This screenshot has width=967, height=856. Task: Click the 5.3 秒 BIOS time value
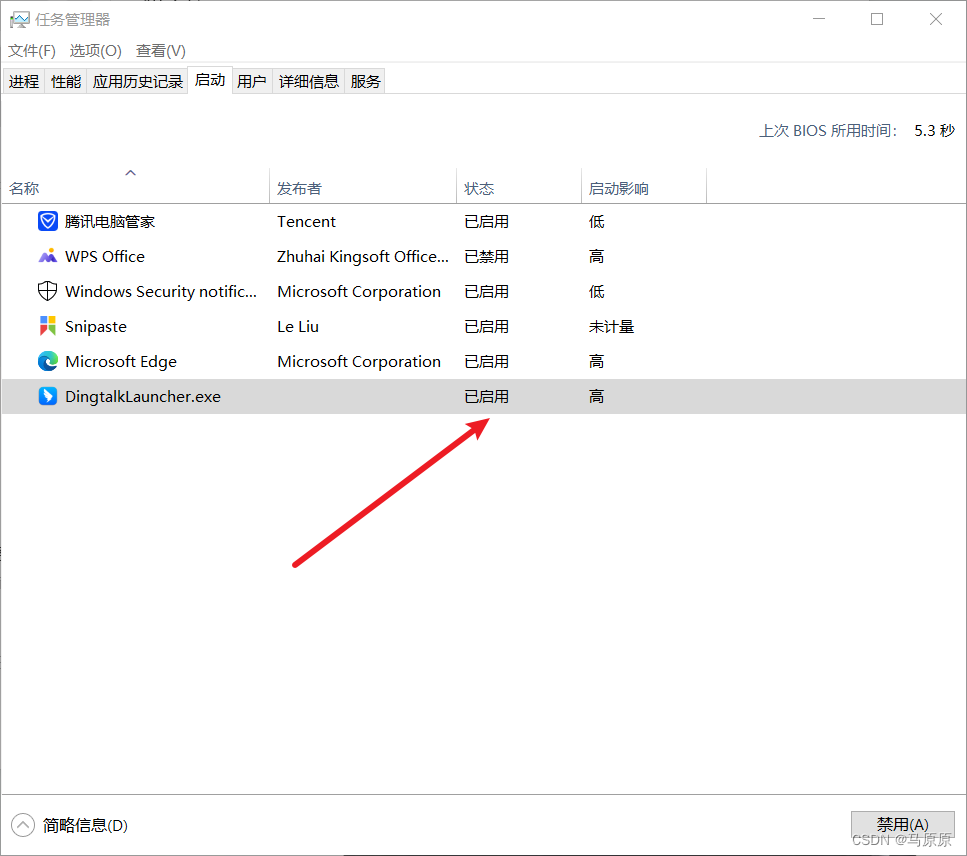coord(934,131)
